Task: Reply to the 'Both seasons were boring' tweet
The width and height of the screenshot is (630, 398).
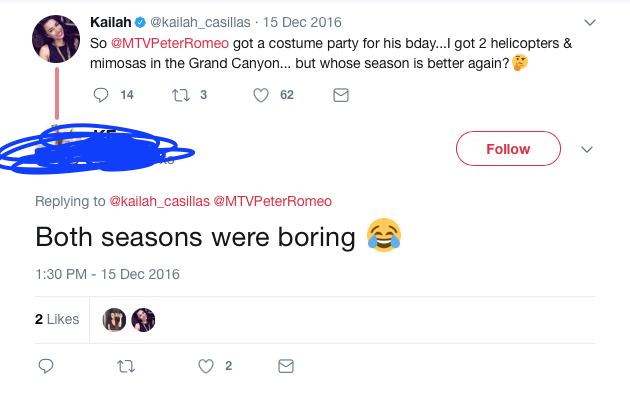Action: 46,366
